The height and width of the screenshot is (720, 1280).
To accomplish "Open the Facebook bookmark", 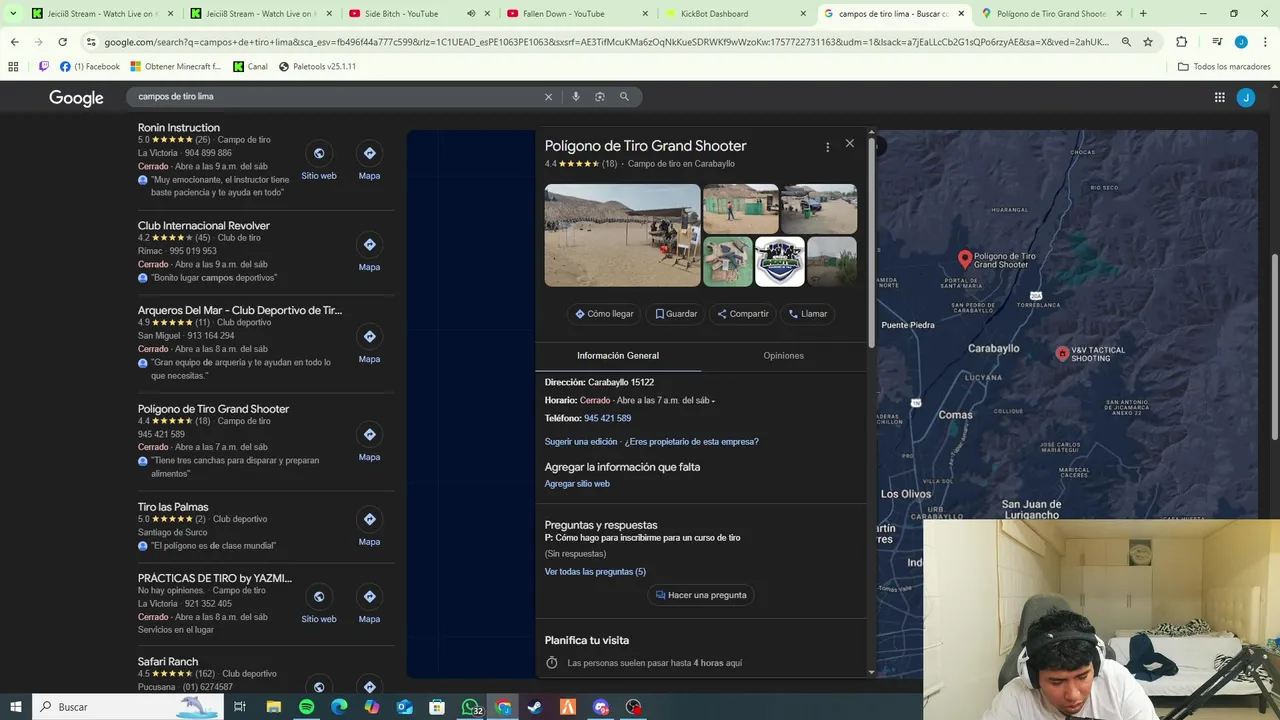I will pyautogui.click(x=89, y=66).
